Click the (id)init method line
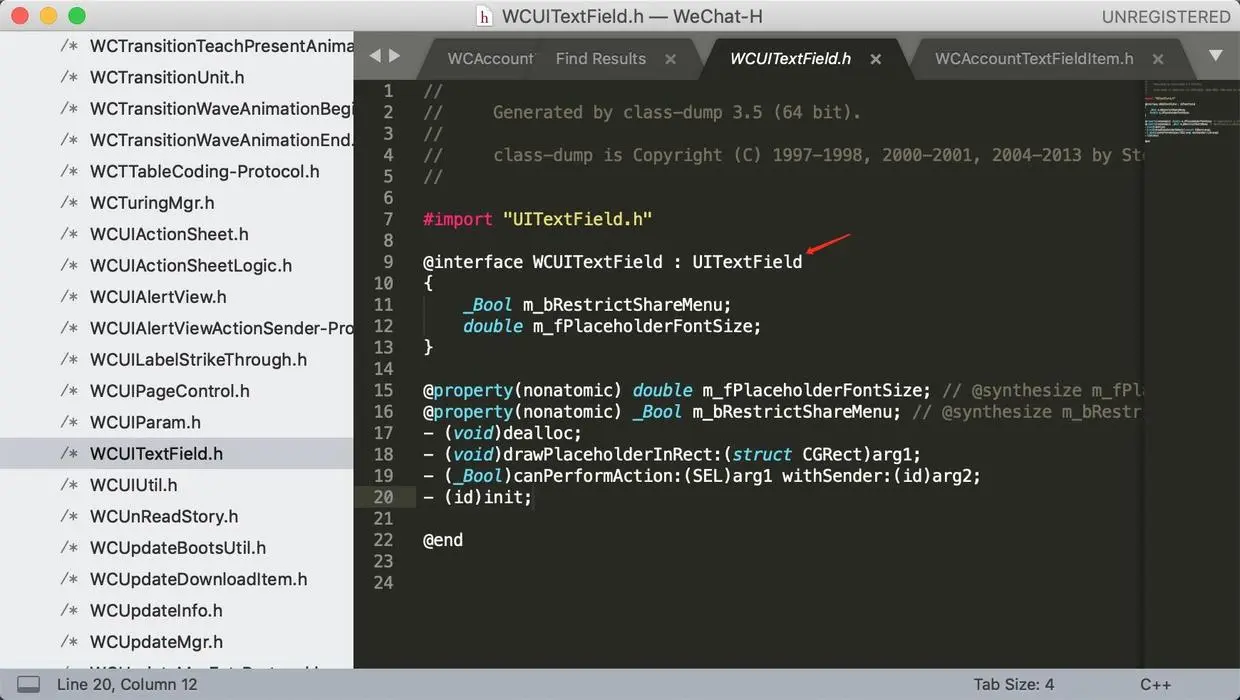Screen dimensions: 1240x700 477,497
